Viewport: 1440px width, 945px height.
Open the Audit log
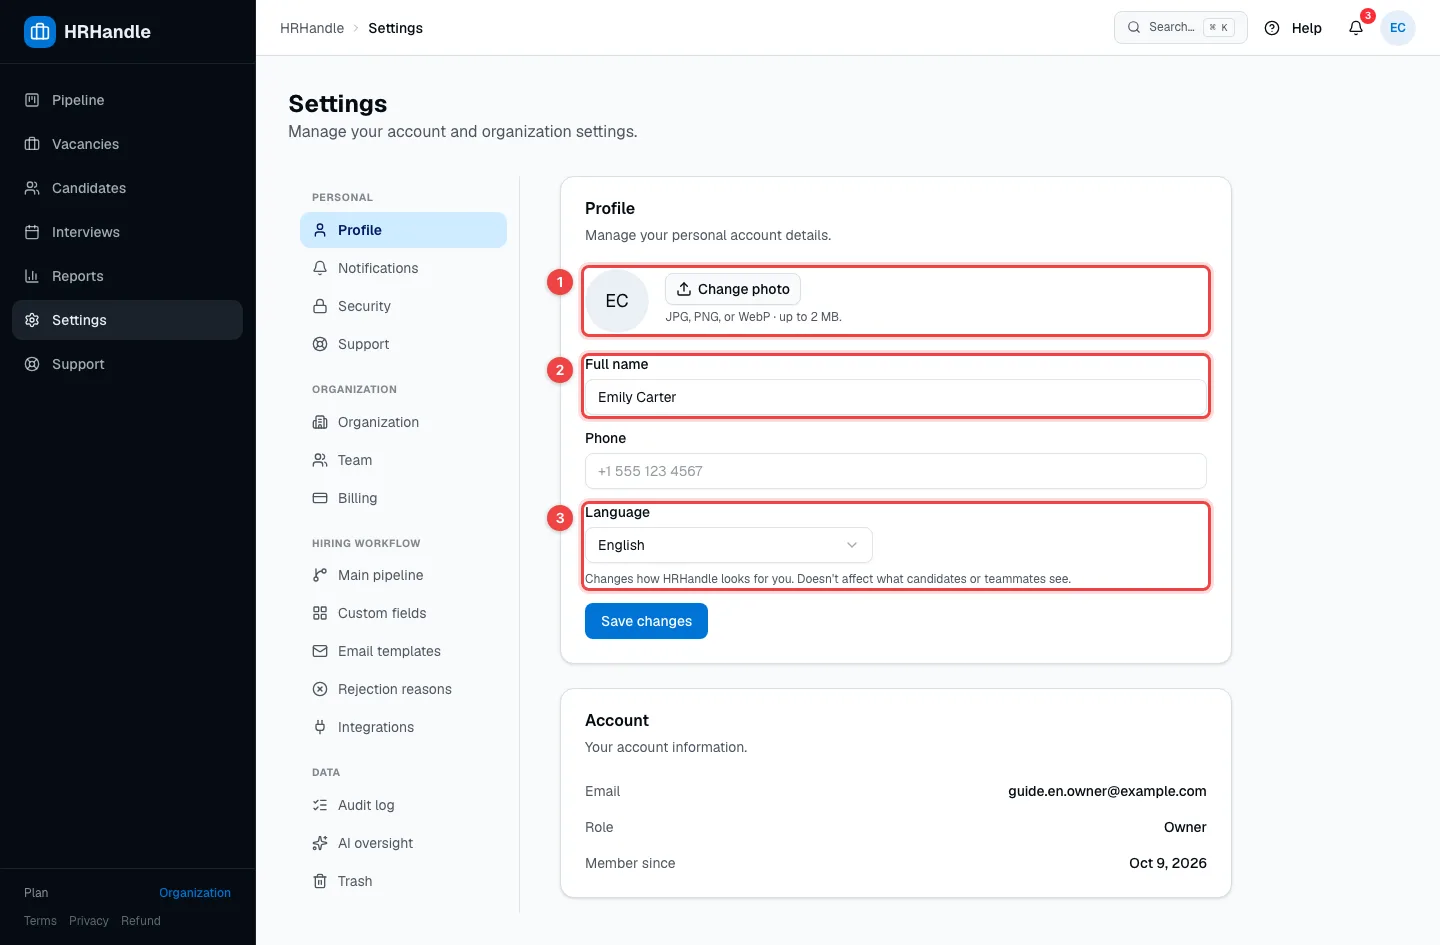(403, 805)
